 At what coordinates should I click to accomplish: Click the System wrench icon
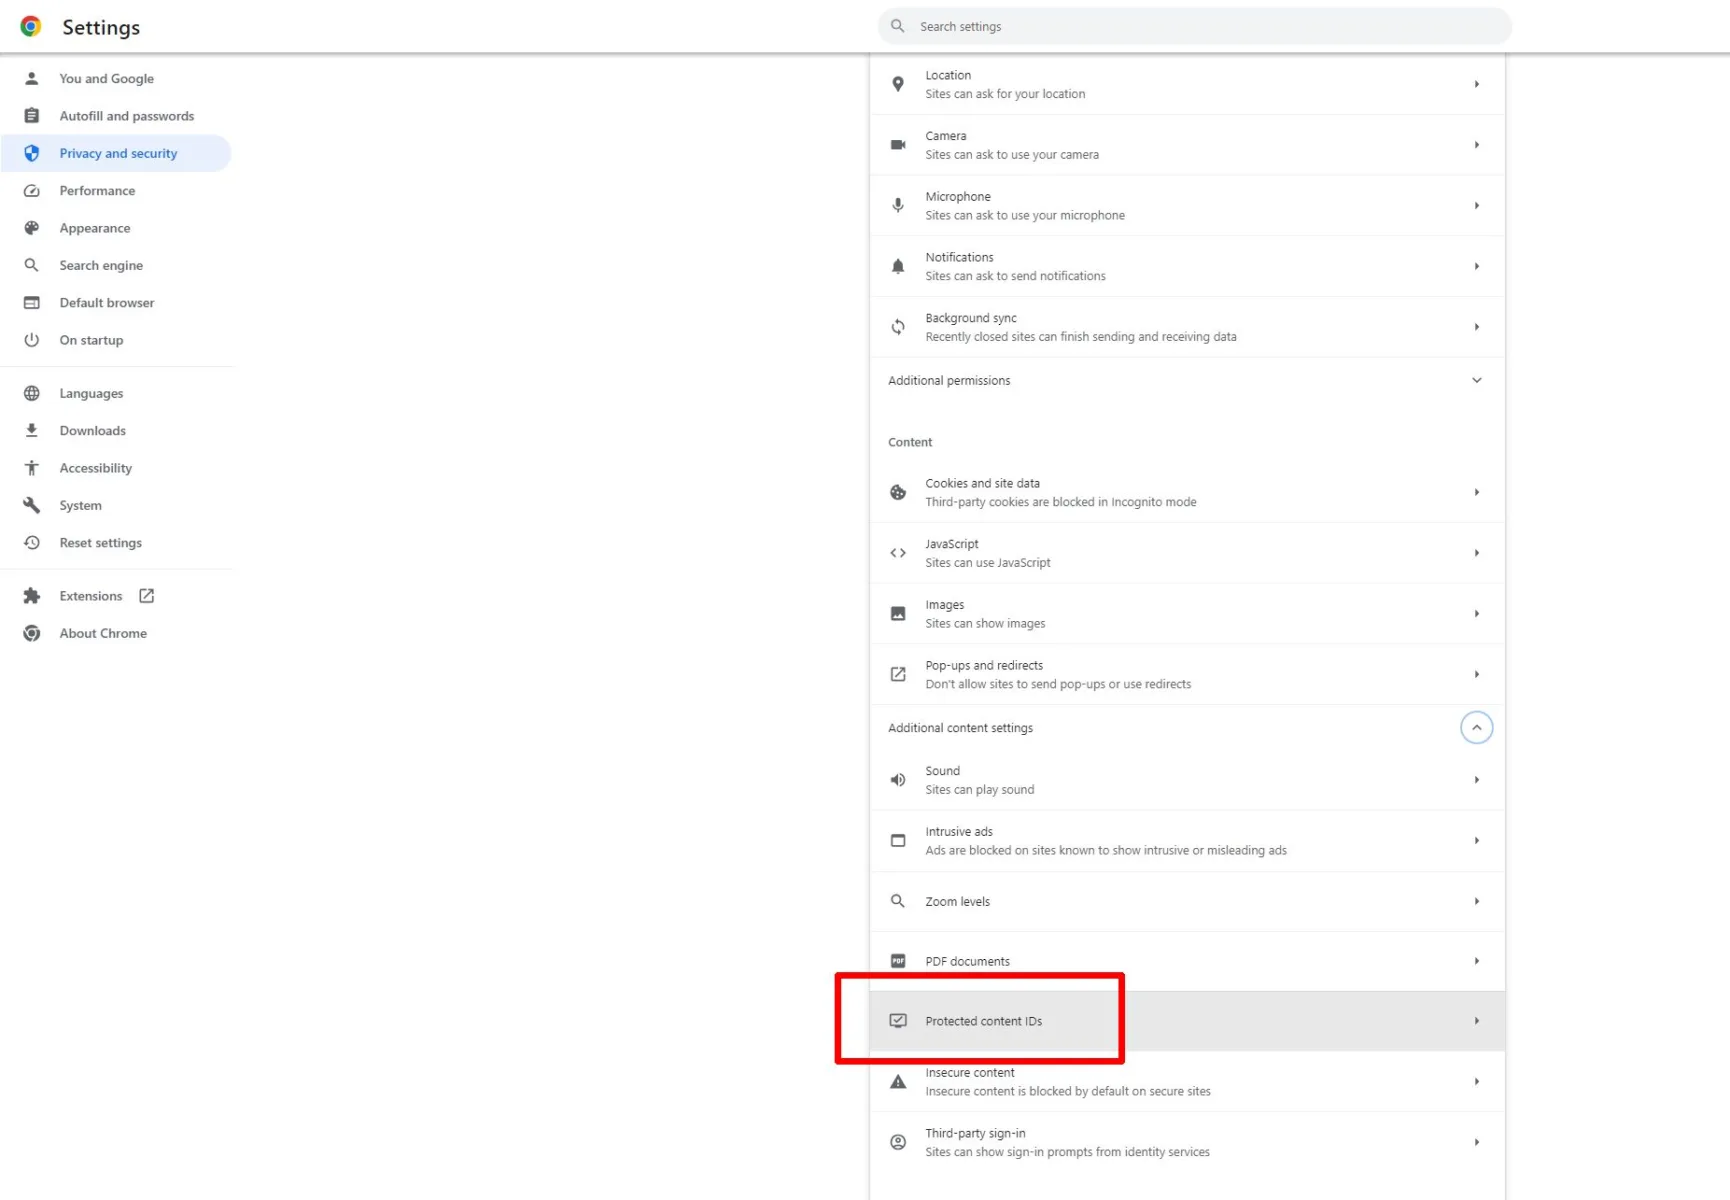(x=32, y=505)
